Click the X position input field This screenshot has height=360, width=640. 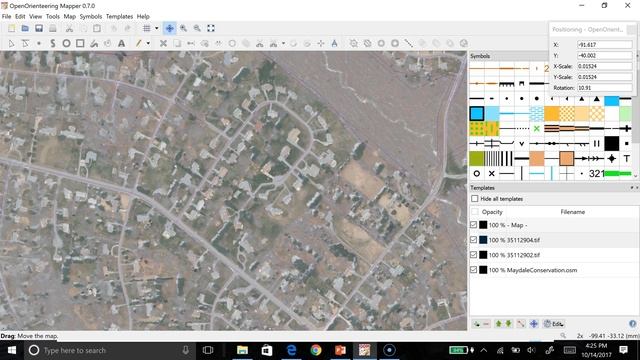[x=604, y=44]
